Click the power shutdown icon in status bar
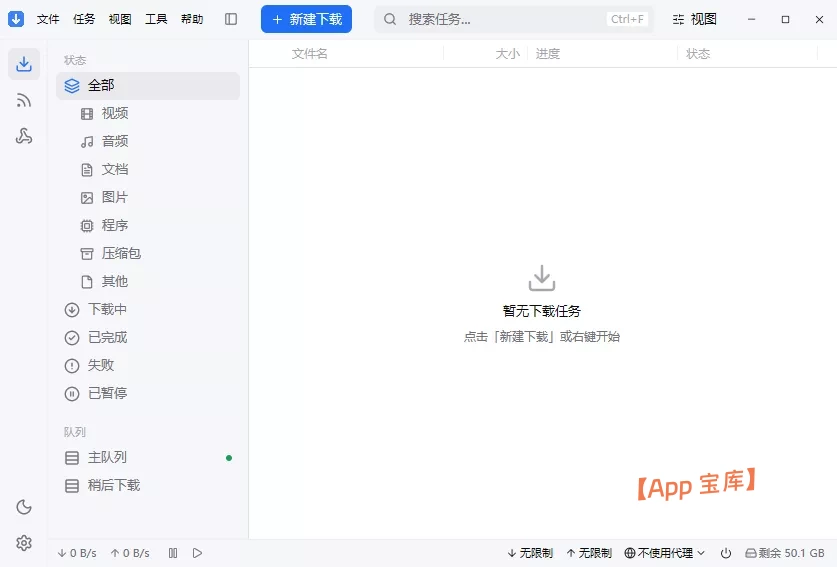The image size is (837, 567). click(726, 553)
